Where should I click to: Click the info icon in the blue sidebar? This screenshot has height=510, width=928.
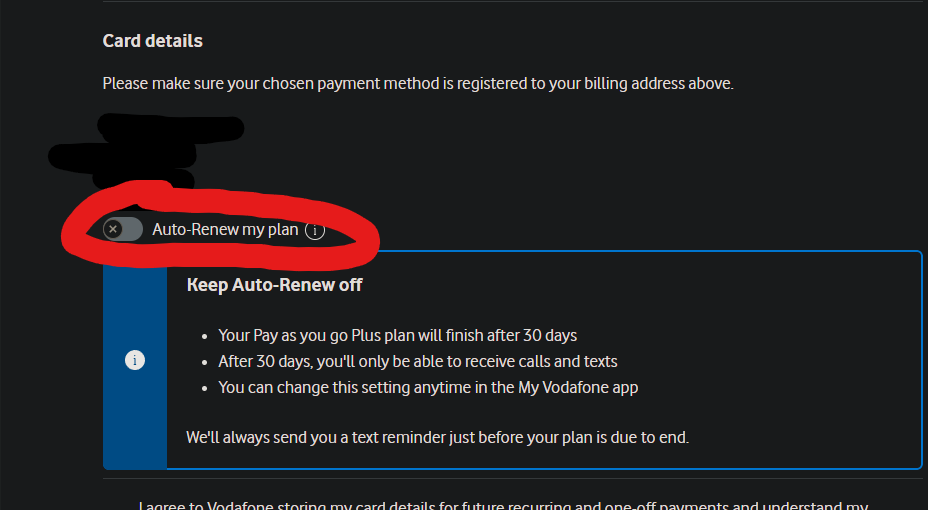135,360
